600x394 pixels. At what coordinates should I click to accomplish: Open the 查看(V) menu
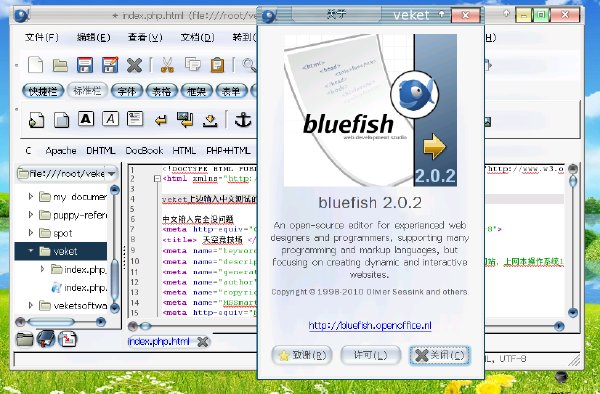coord(145,37)
